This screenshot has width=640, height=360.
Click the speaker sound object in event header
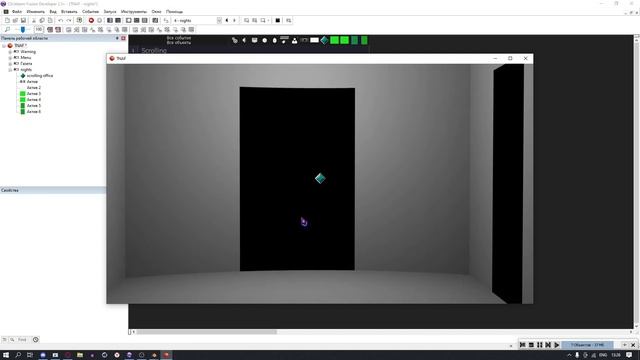244,40
